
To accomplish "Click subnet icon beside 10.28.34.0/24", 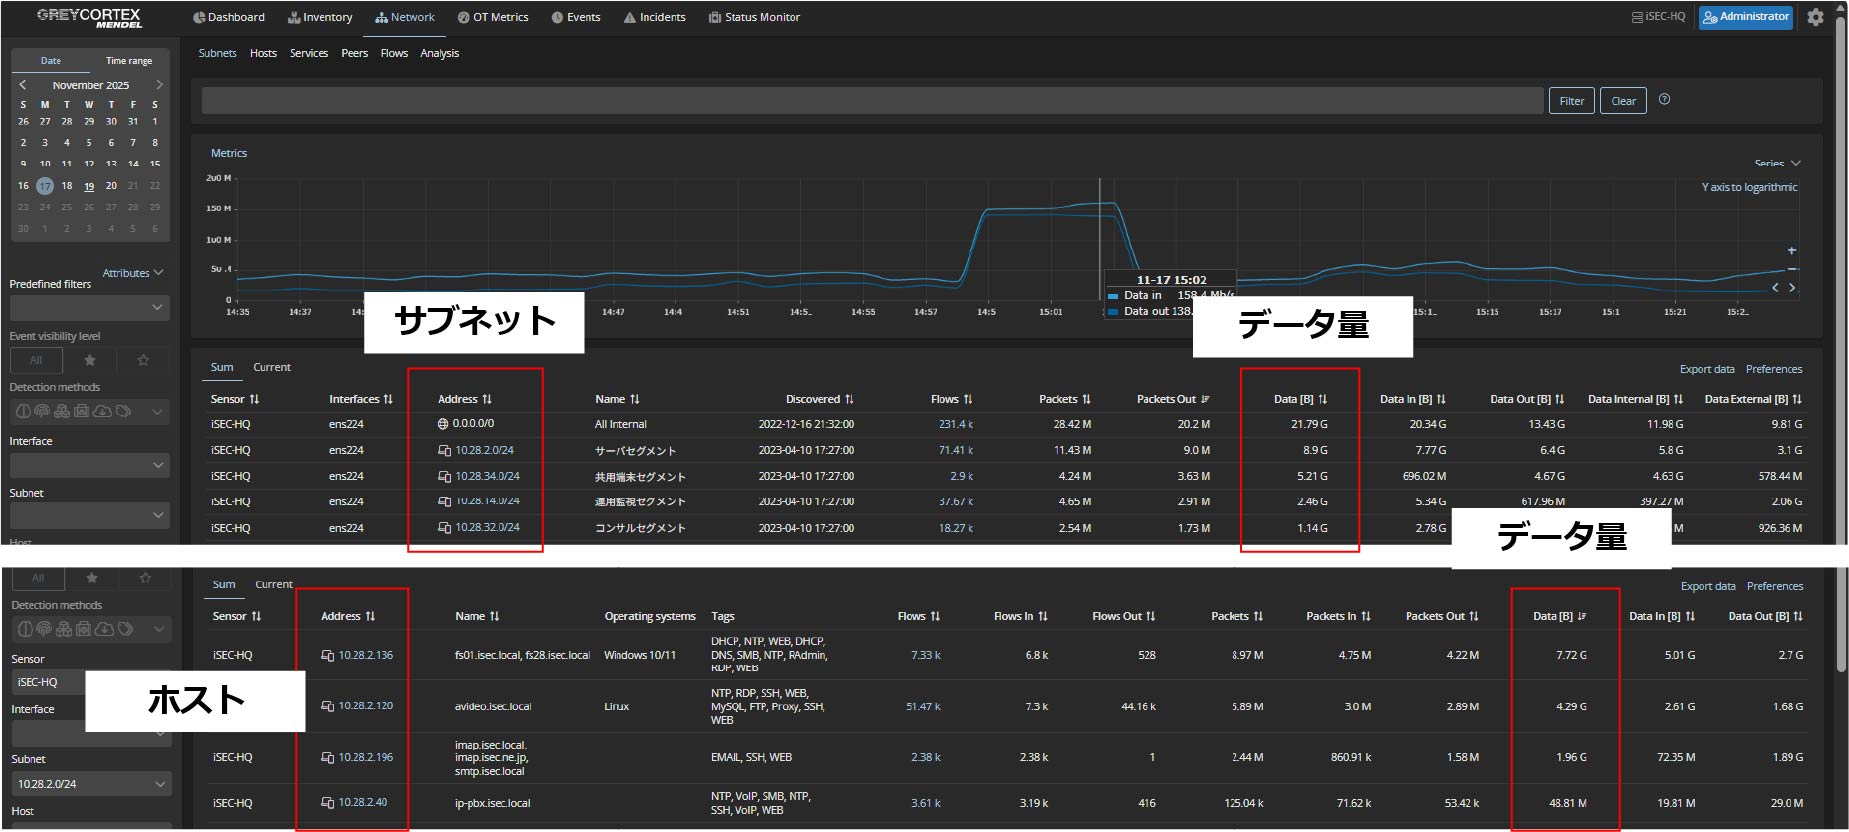I will point(444,477).
